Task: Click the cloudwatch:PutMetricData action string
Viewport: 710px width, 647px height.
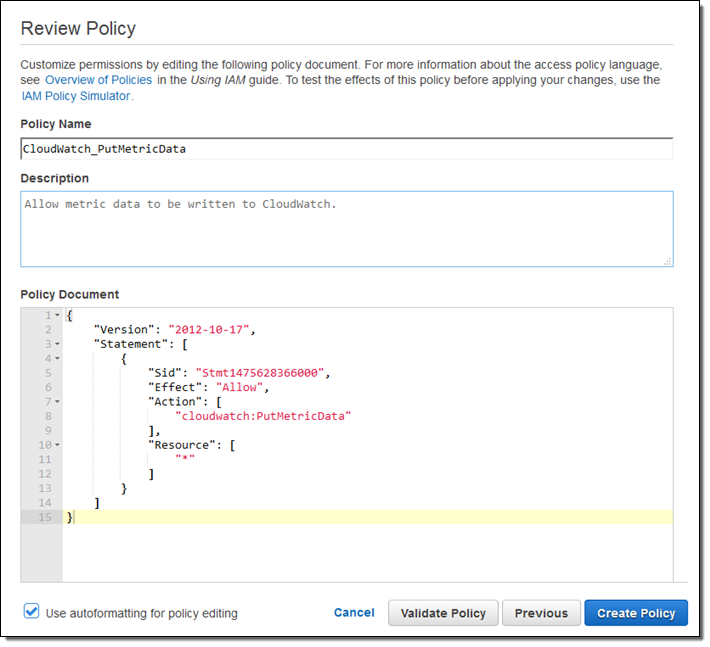Action: (x=263, y=416)
